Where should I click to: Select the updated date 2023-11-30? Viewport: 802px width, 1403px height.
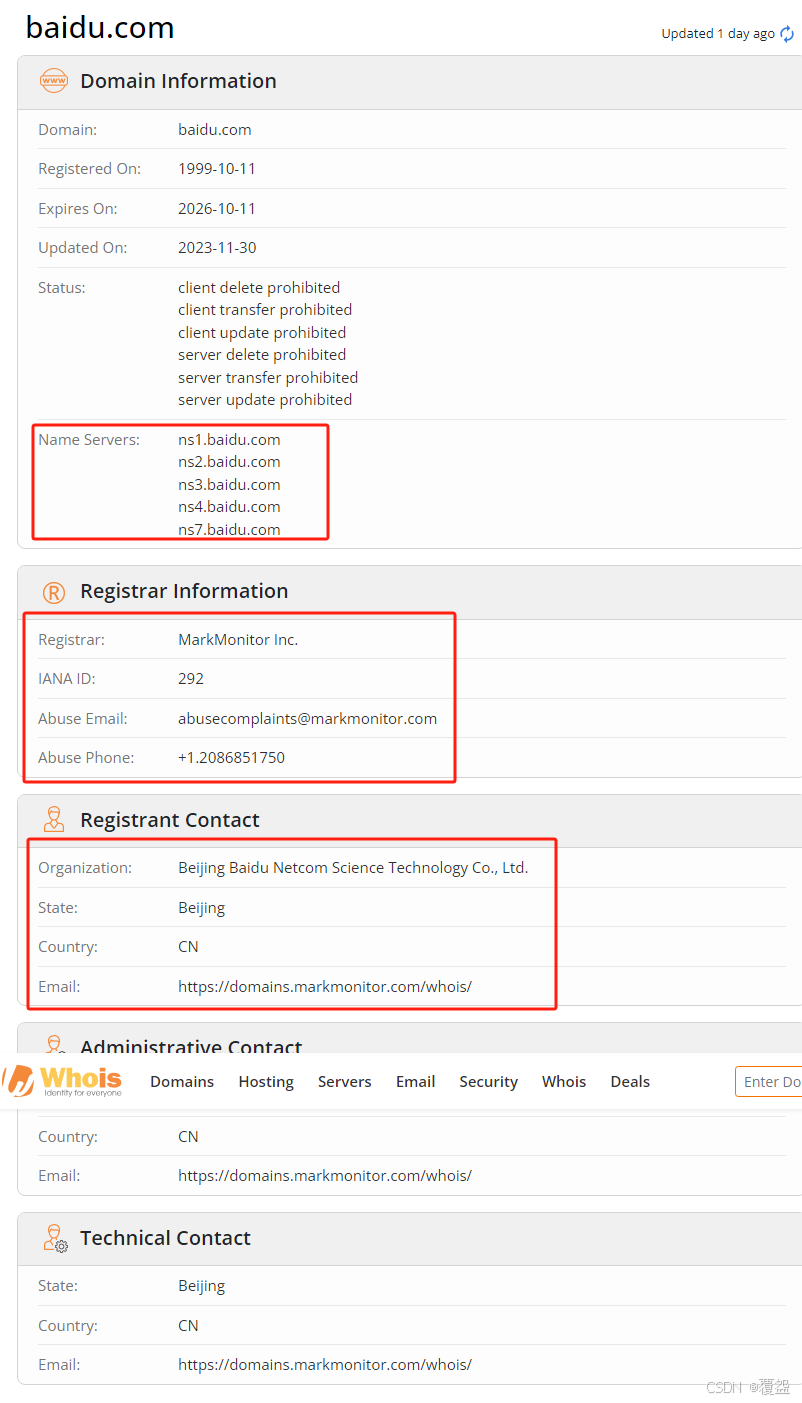(x=217, y=248)
